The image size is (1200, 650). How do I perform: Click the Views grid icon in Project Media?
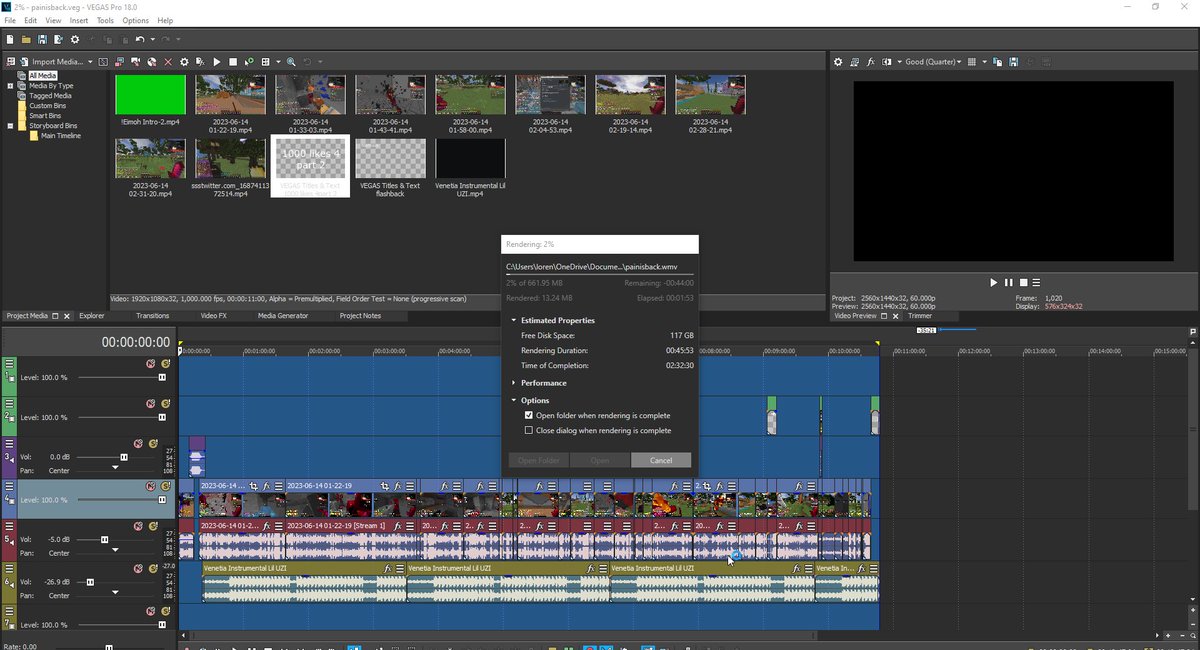265,62
